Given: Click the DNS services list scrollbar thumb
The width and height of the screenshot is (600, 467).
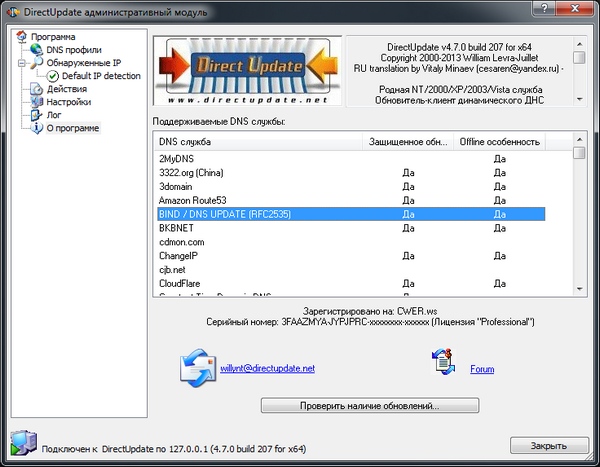Looking at the screenshot, I should tap(579, 153).
